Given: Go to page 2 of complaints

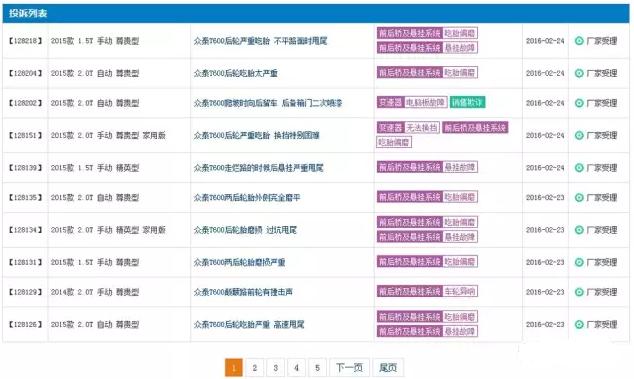Looking at the screenshot, I should (x=255, y=368).
